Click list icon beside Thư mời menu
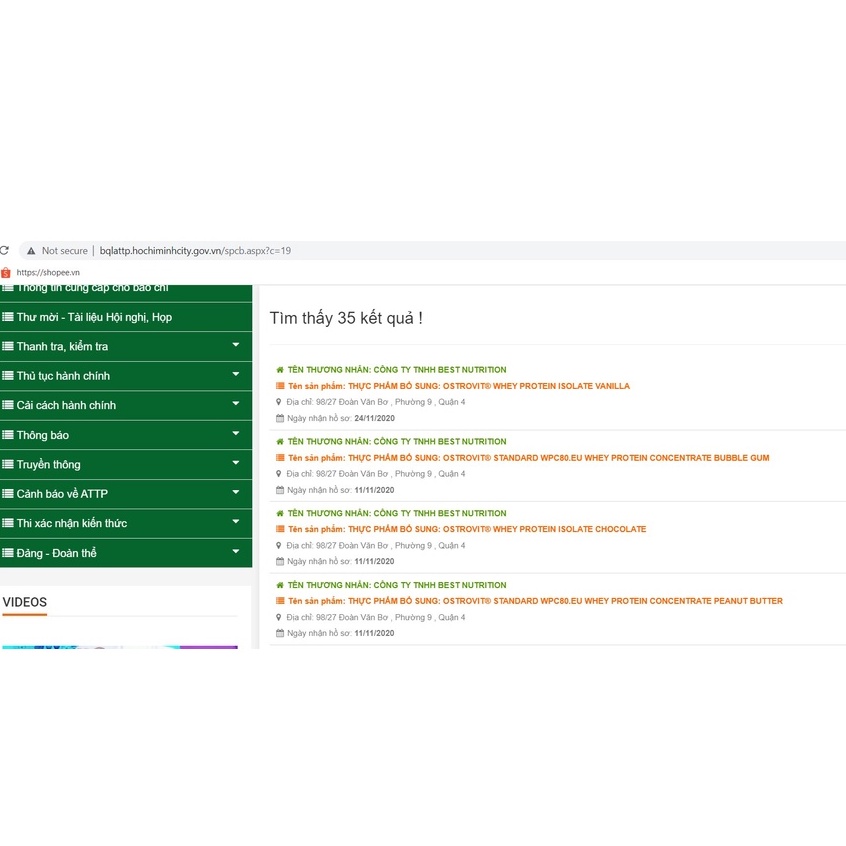The height and width of the screenshot is (846, 846). 8,317
